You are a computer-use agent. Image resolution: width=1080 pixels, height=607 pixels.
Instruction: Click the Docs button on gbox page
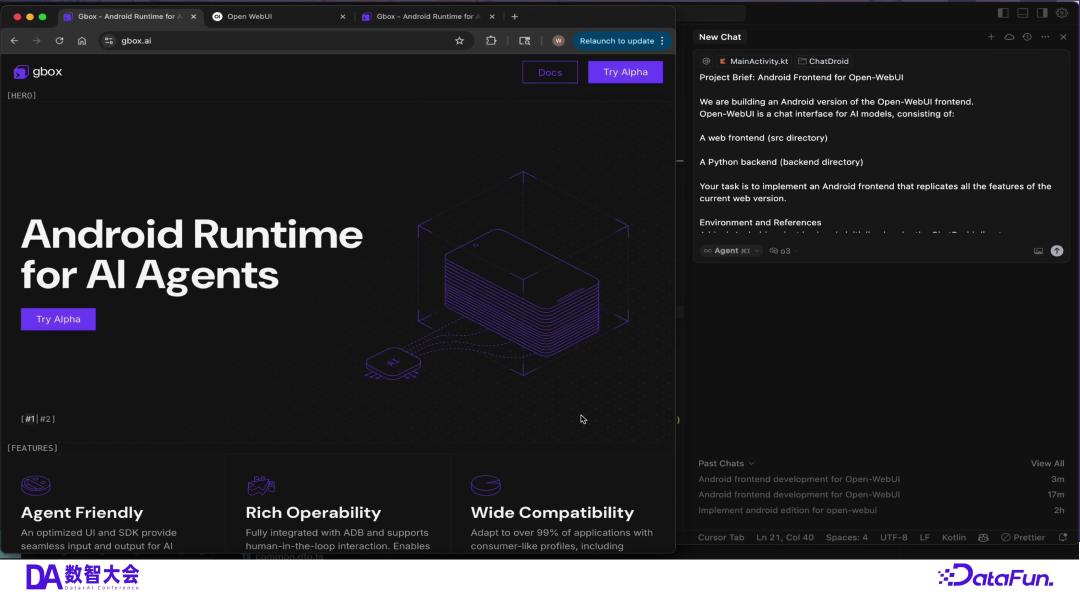[x=550, y=72]
